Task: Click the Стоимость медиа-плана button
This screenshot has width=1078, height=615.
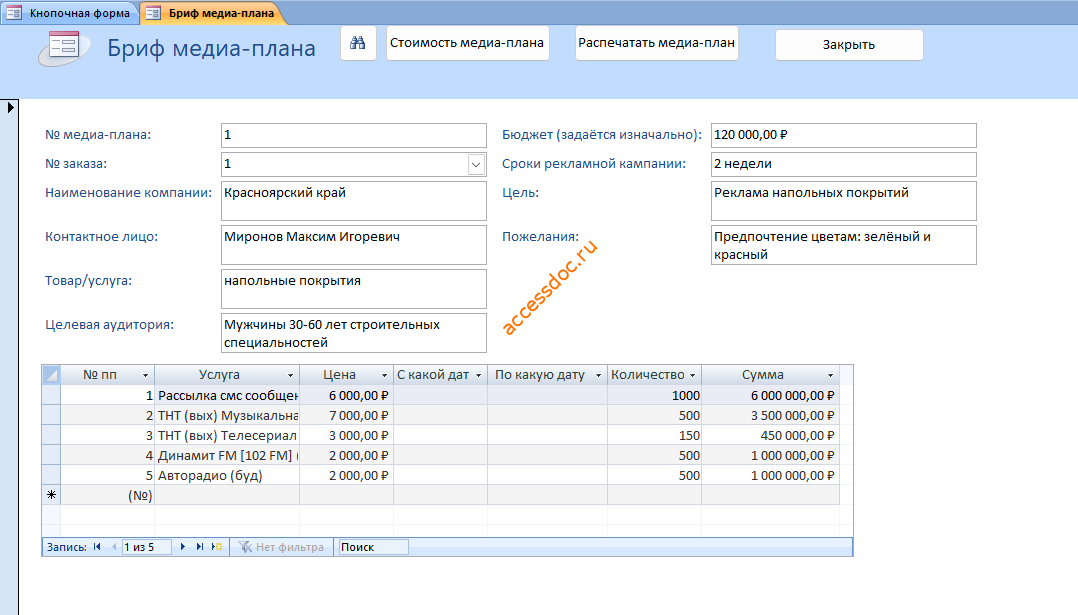Action: tap(468, 43)
